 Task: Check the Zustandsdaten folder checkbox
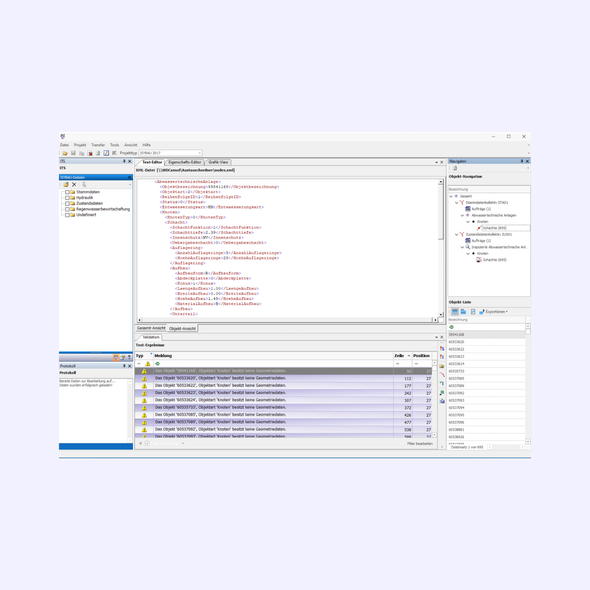(67, 203)
